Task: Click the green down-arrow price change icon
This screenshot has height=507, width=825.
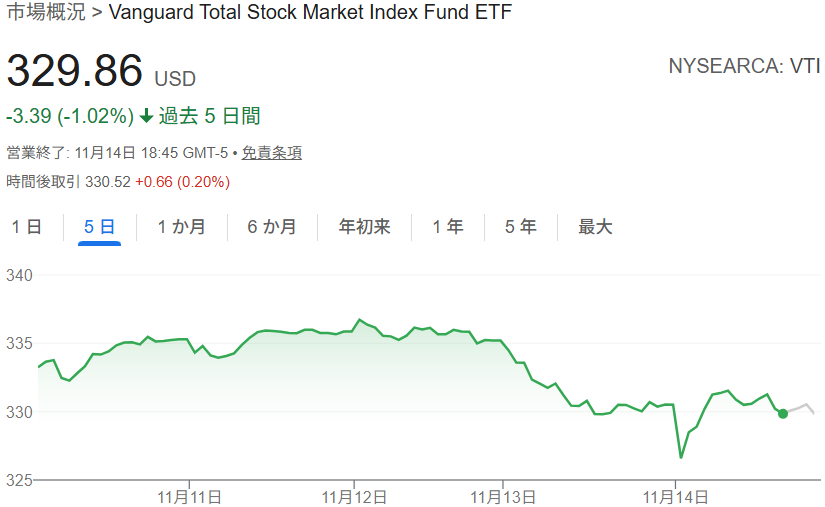Action: coord(146,117)
